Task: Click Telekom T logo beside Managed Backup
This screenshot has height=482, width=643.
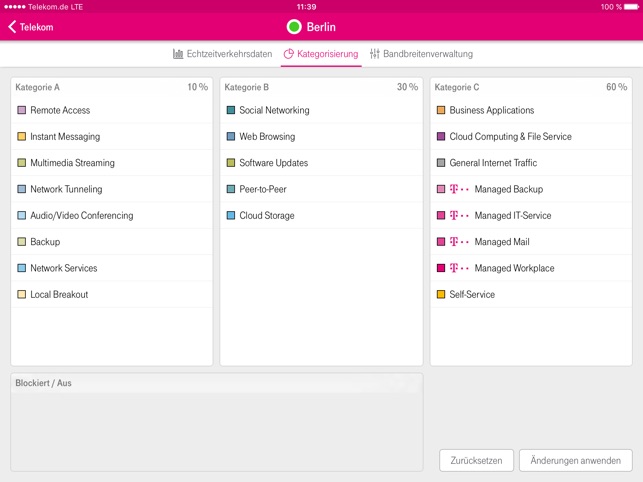Action: [x=459, y=189]
